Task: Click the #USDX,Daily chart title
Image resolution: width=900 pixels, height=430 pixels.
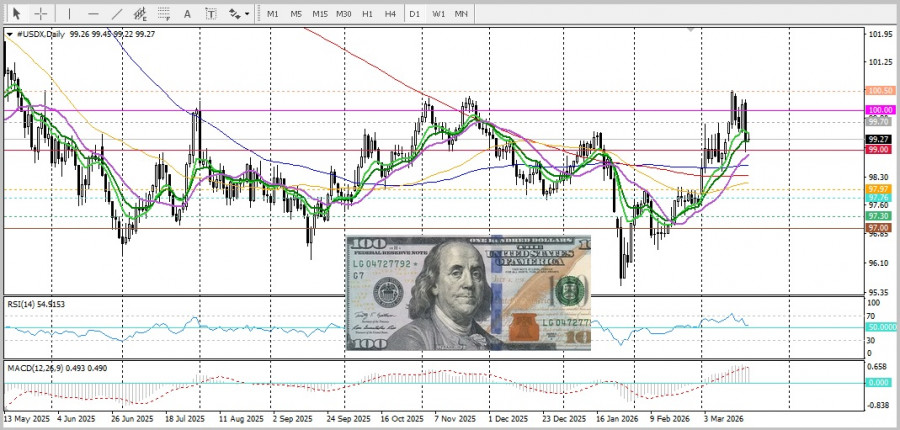Action: 41,34
